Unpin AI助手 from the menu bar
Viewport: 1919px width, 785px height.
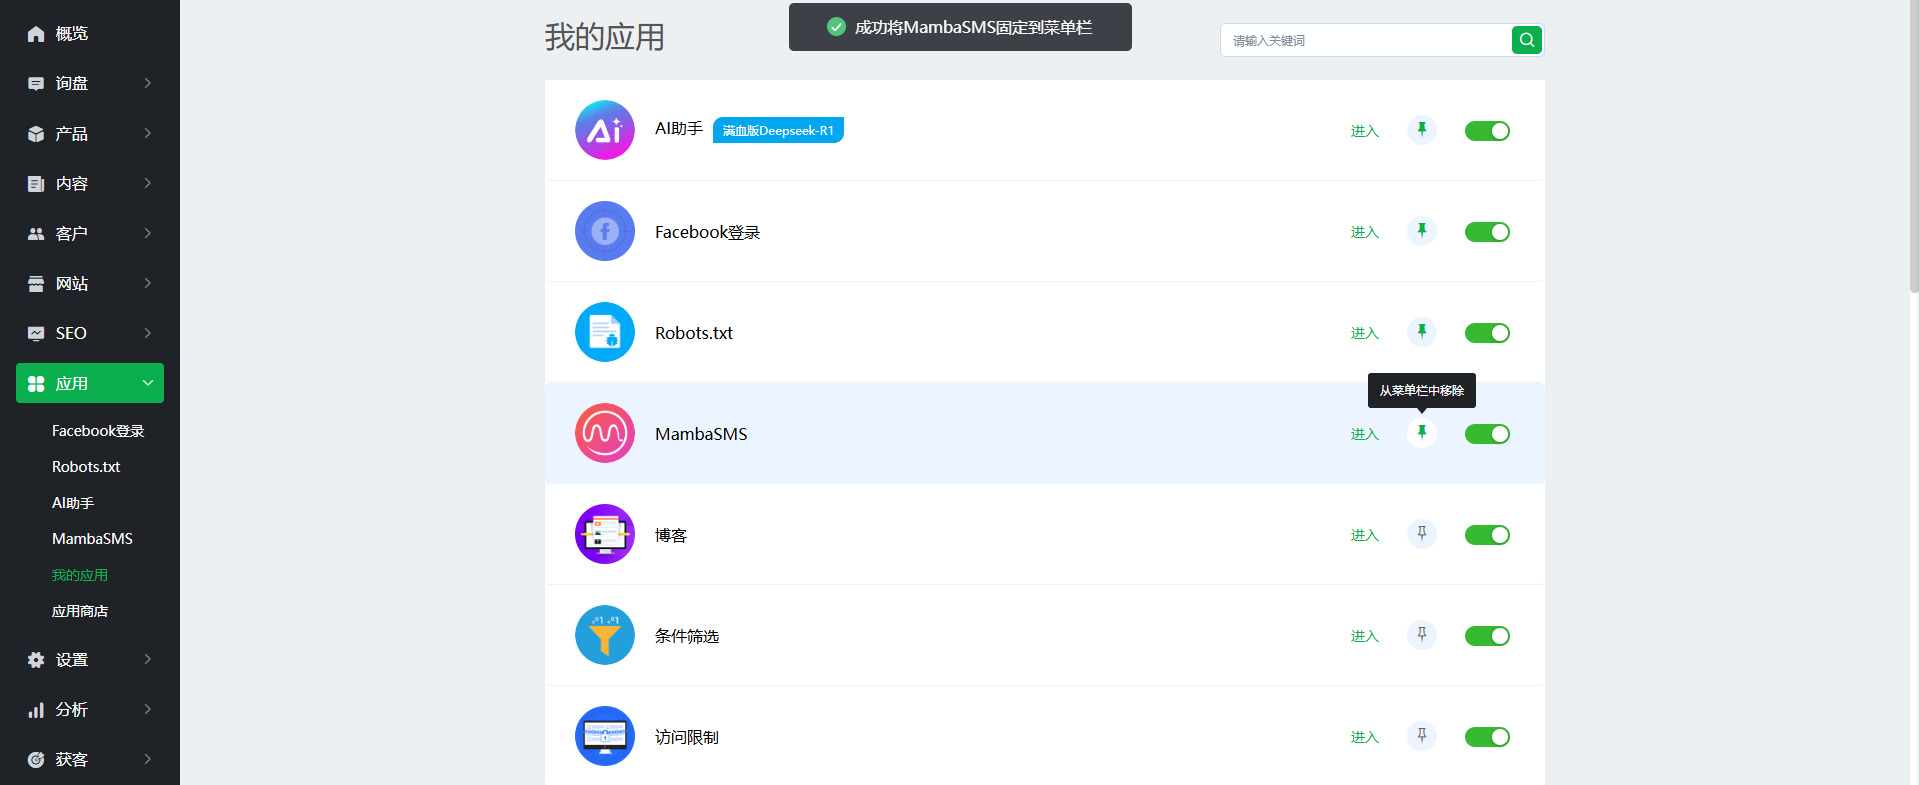click(1422, 130)
